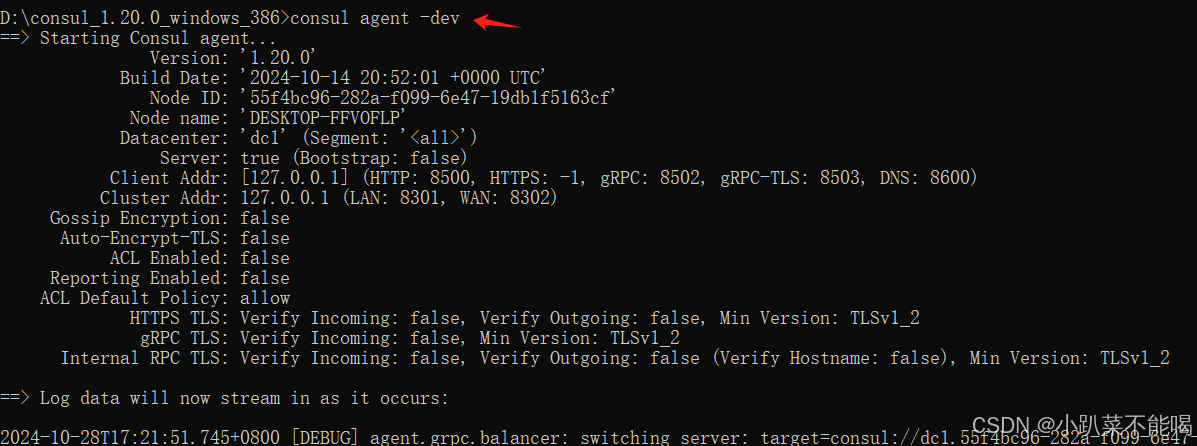Viewport: 1197px width, 446px height.
Task: Click the Client Addr [127.0.0.1] text
Action: pyautogui.click(x=296, y=178)
